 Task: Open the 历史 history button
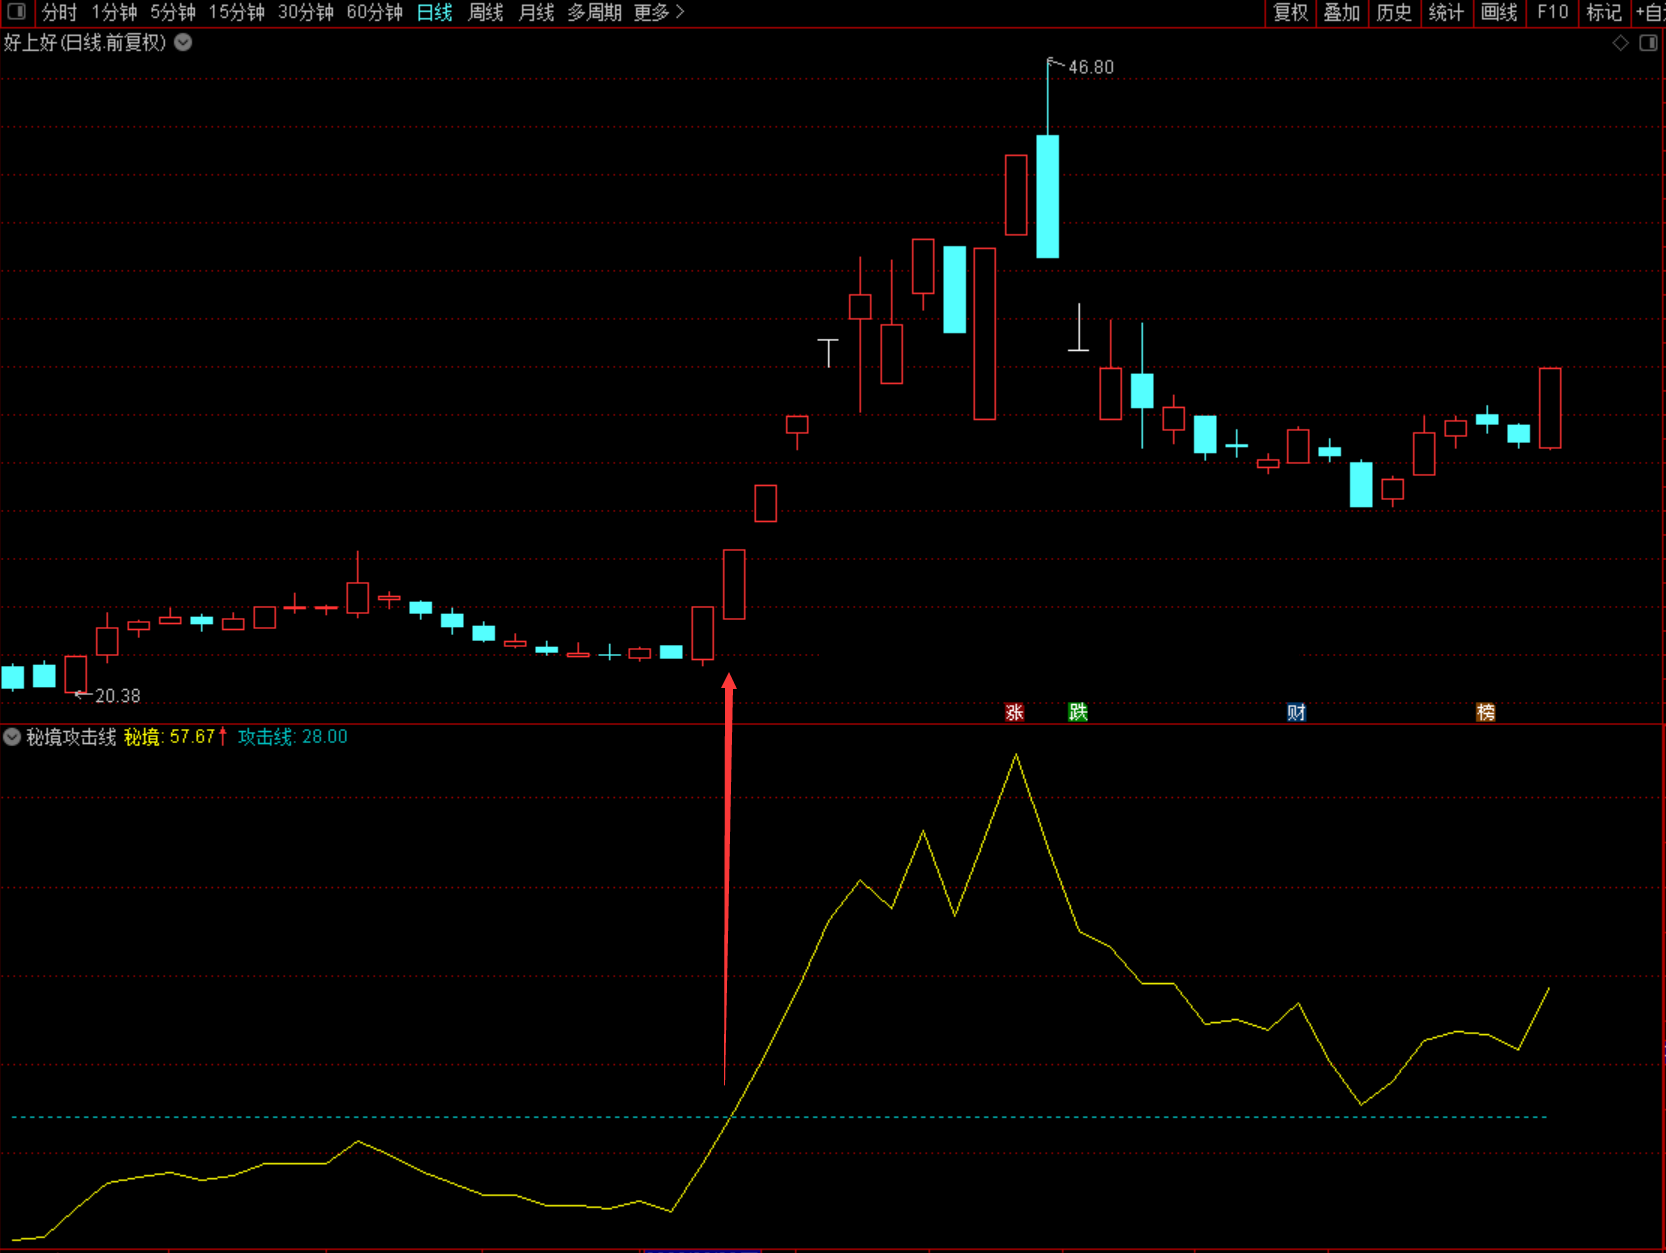tap(1394, 12)
